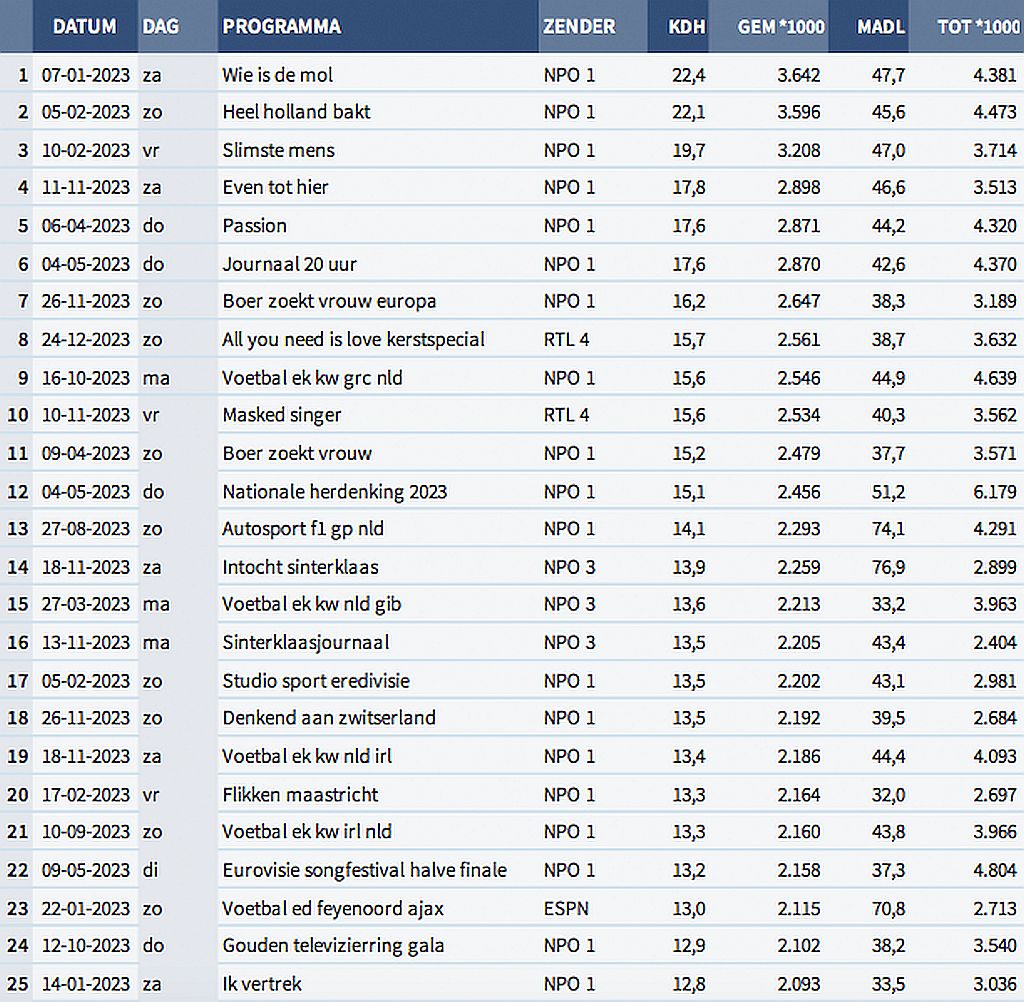Click the date 22-01-2023
This screenshot has height=1002, width=1024.
[86, 909]
